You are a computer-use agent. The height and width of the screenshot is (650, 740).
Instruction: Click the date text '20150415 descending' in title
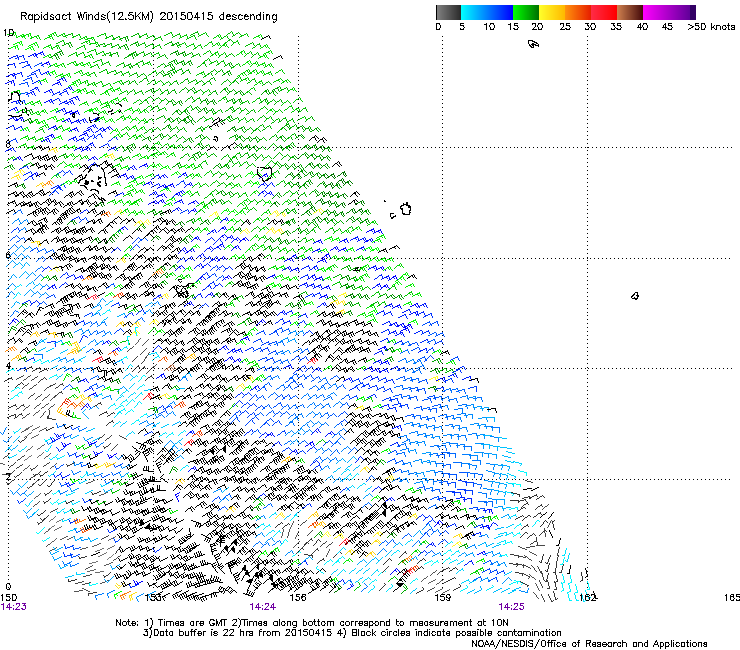coord(219,17)
